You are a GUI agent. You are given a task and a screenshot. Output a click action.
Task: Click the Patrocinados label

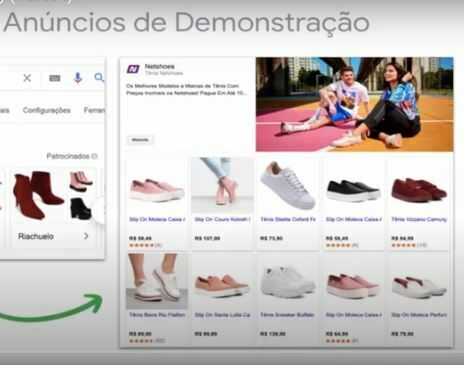68,156
